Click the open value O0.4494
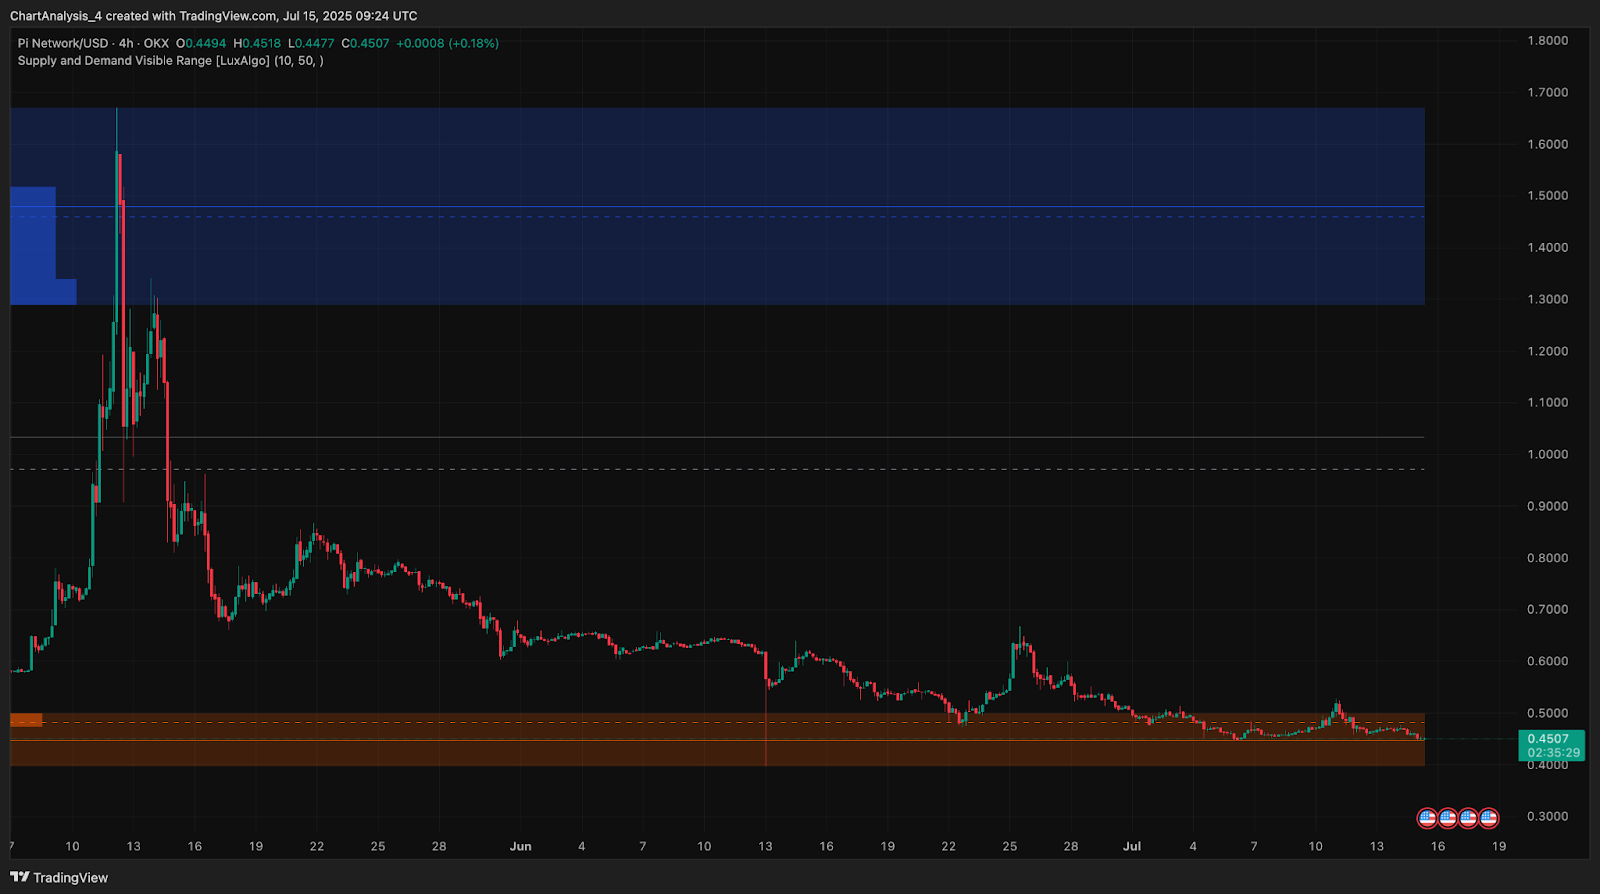This screenshot has width=1600, height=894. [201, 43]
